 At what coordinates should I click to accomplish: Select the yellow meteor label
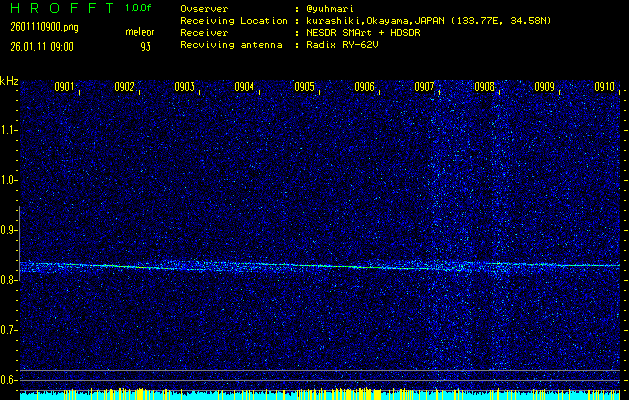tap(140, 32)
